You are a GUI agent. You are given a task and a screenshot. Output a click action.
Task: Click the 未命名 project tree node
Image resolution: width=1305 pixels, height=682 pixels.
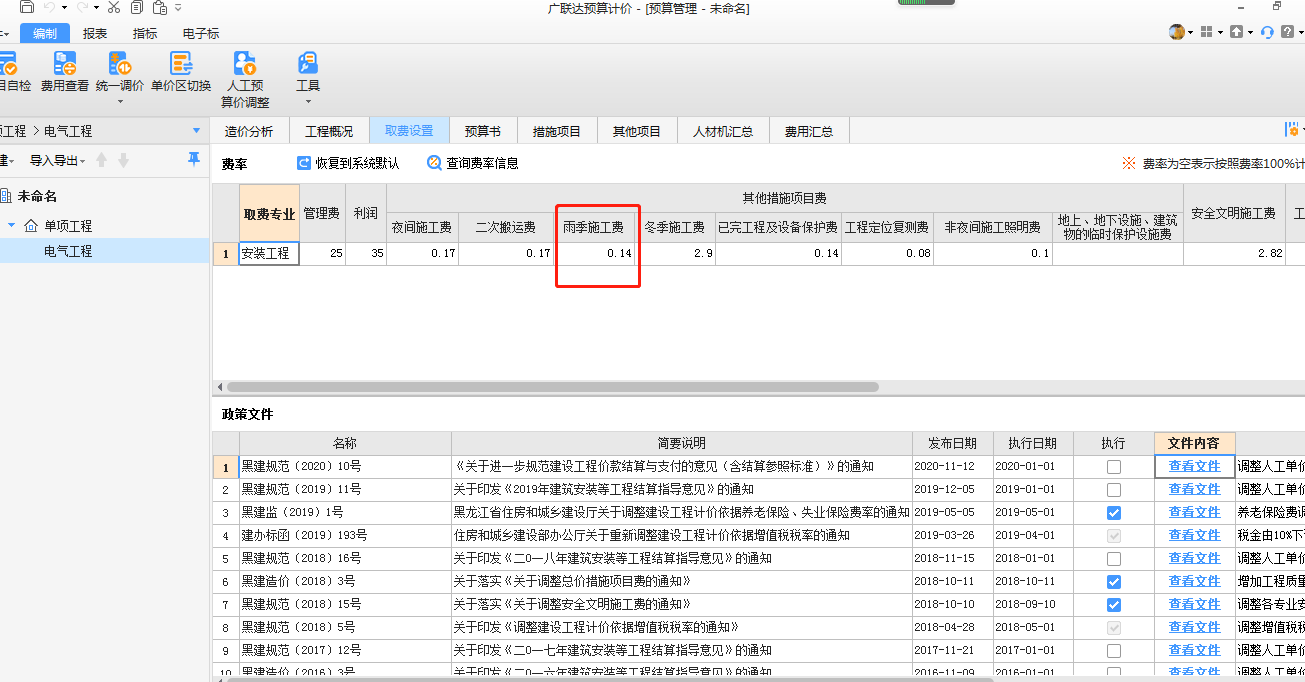pos(38,197)
